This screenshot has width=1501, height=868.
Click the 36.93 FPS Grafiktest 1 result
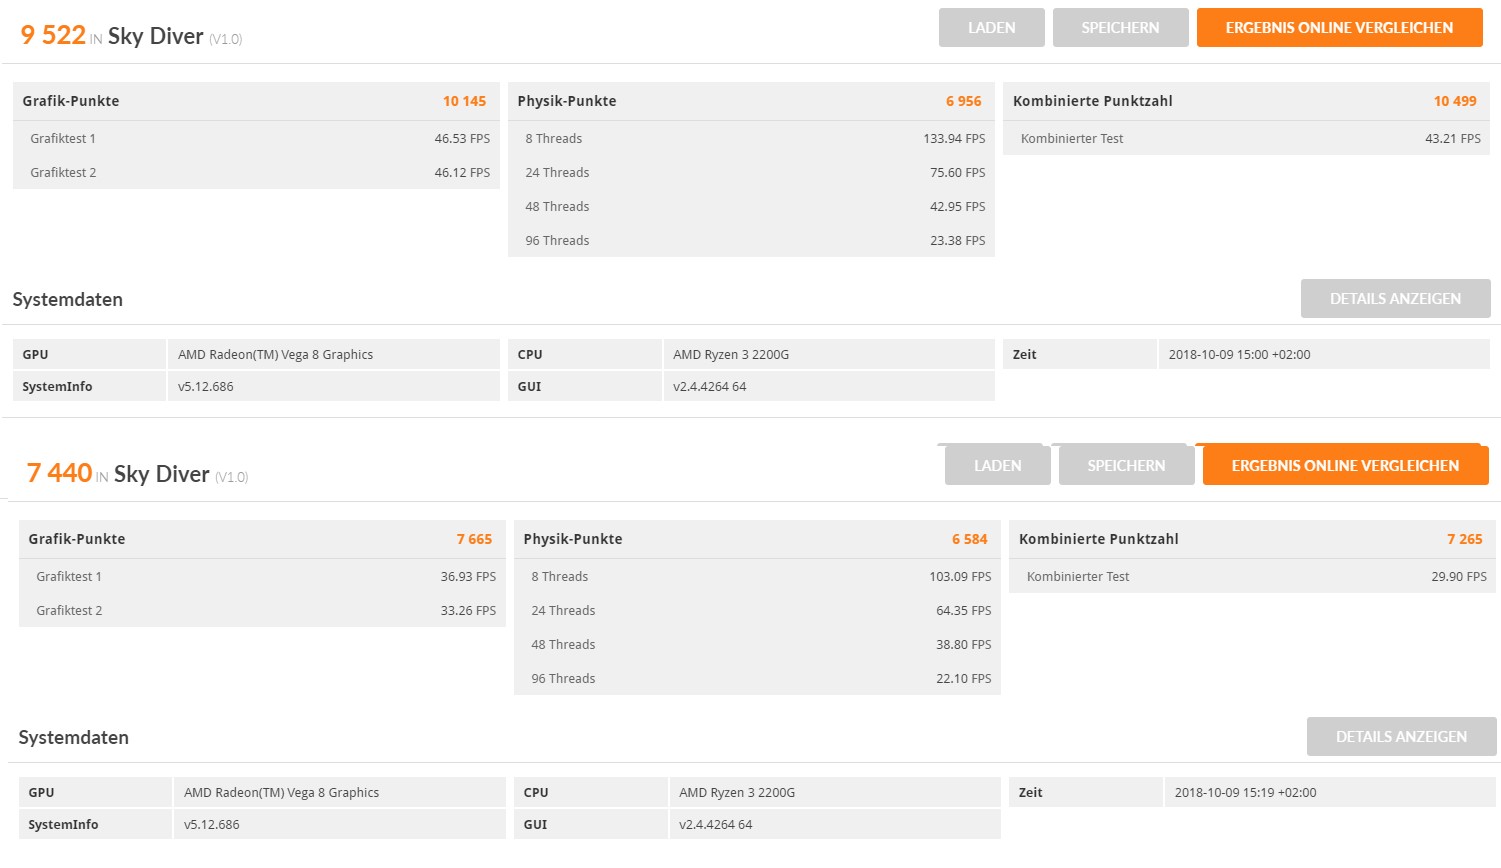pos(468,577)
